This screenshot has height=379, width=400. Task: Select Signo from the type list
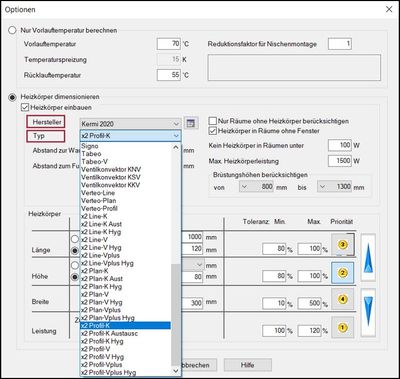click(x=125, y=146)
